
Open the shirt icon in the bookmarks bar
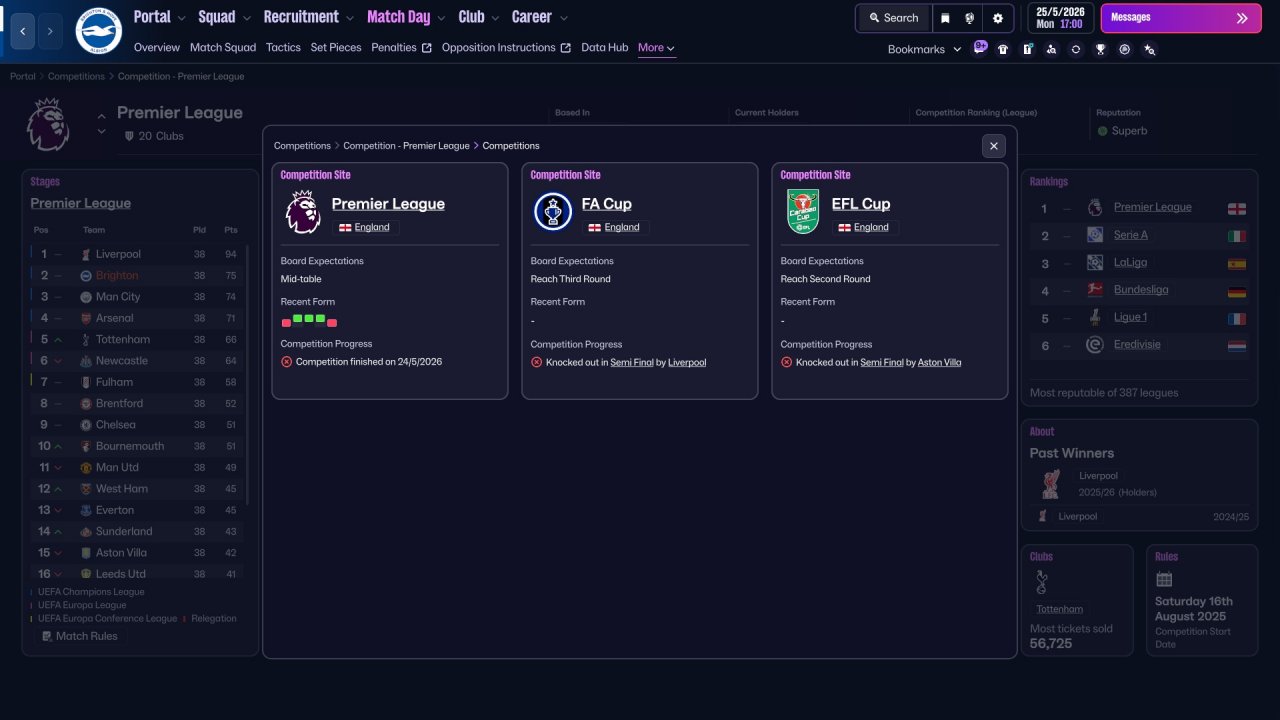coord(1003,49)
